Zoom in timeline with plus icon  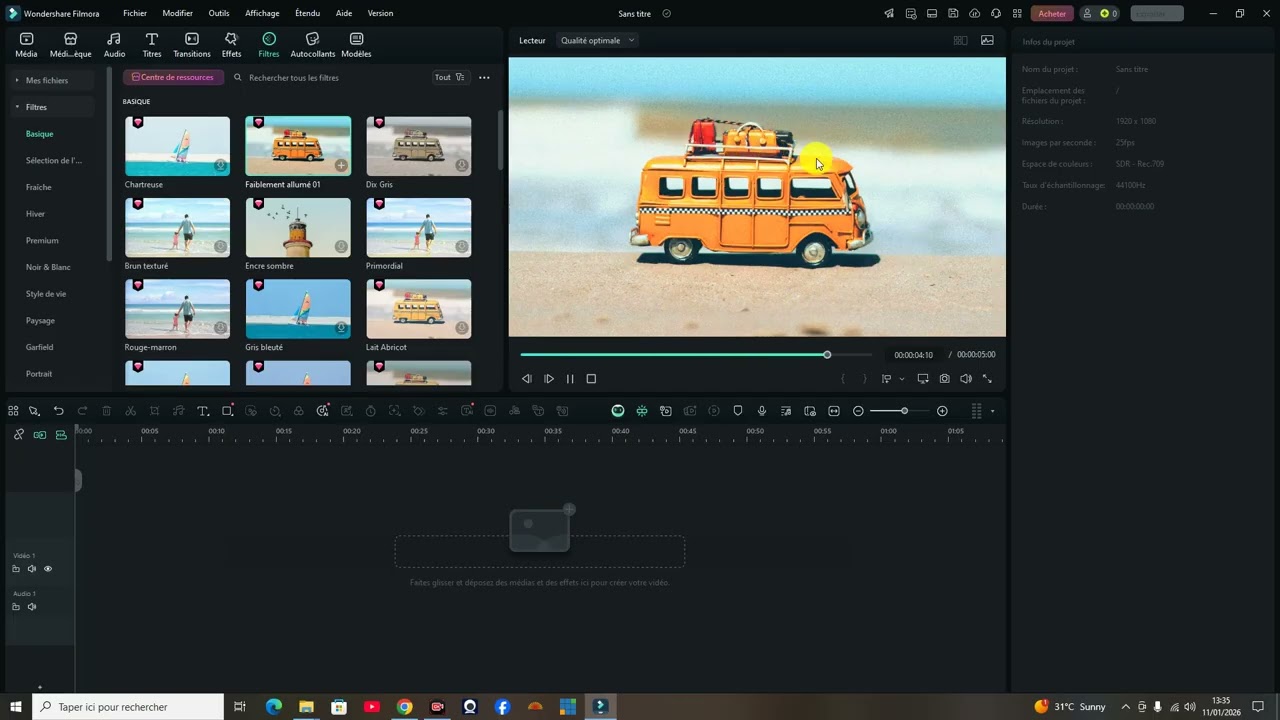942,411
